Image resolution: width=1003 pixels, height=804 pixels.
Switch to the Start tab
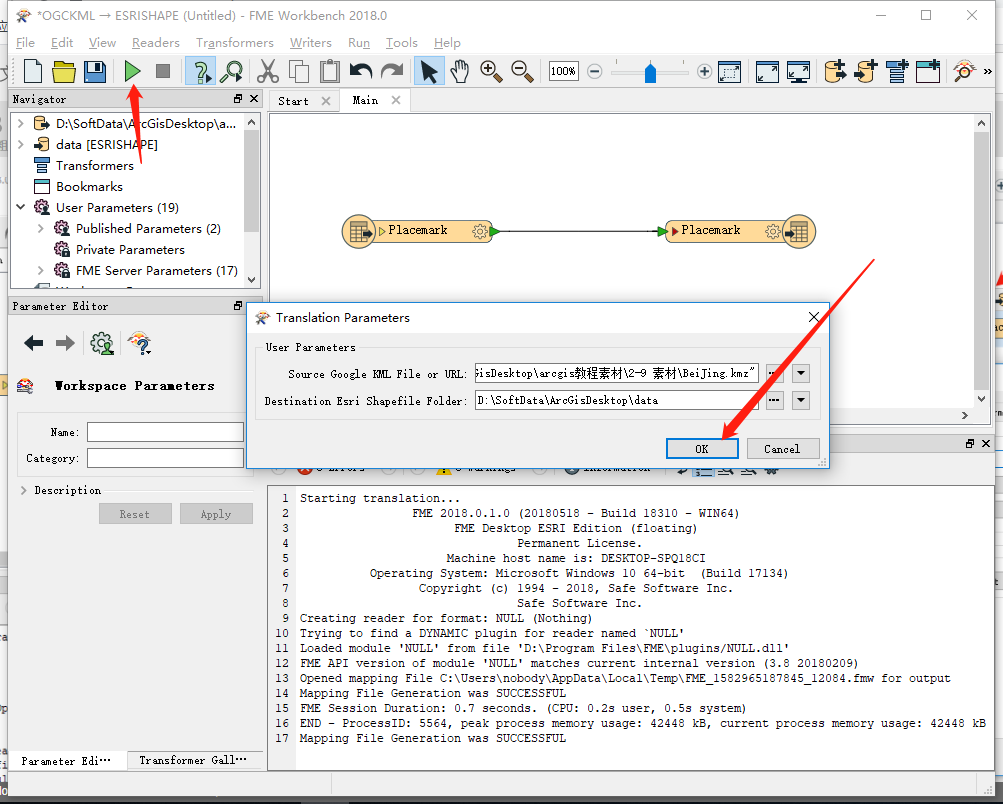coord(294,101)
